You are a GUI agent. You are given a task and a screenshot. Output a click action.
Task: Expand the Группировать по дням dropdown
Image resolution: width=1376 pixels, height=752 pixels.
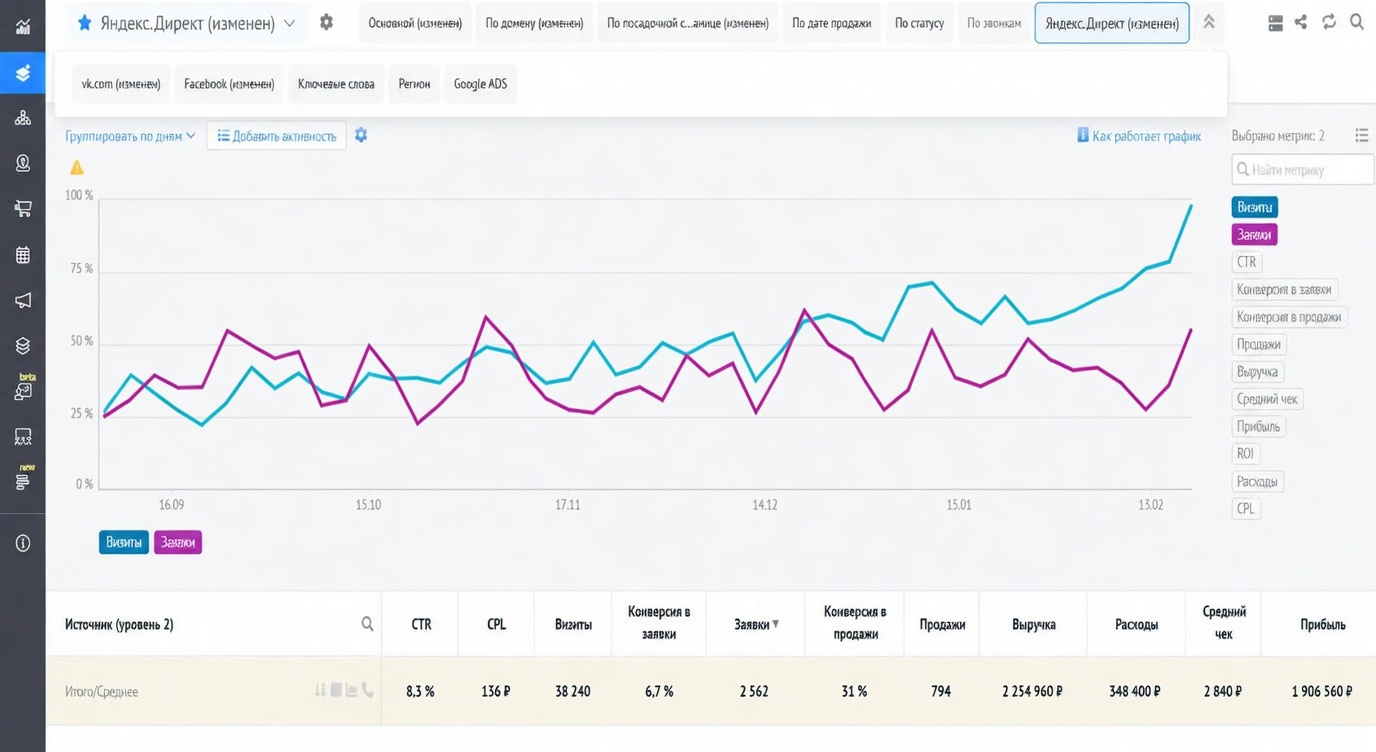[x=131, y=136]
